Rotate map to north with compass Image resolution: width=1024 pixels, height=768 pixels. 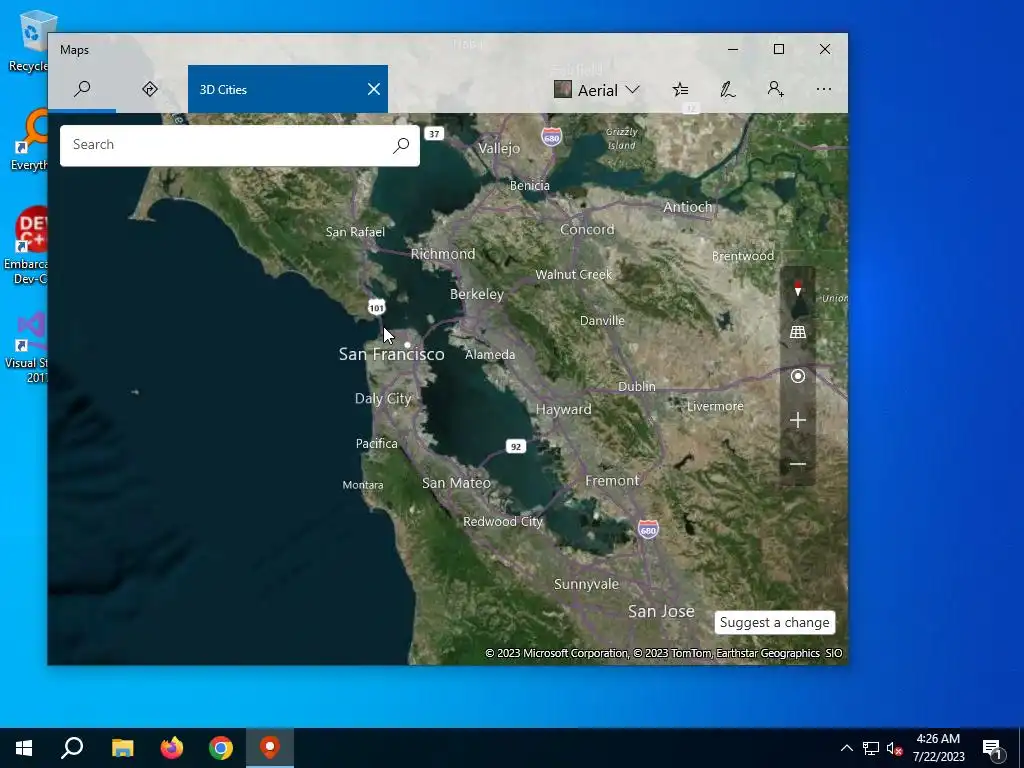click(797, 288)
